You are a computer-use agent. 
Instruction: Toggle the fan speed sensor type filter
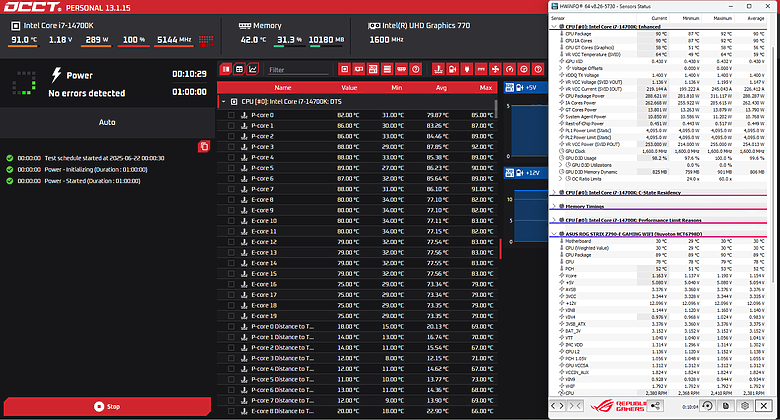(495, 69)
